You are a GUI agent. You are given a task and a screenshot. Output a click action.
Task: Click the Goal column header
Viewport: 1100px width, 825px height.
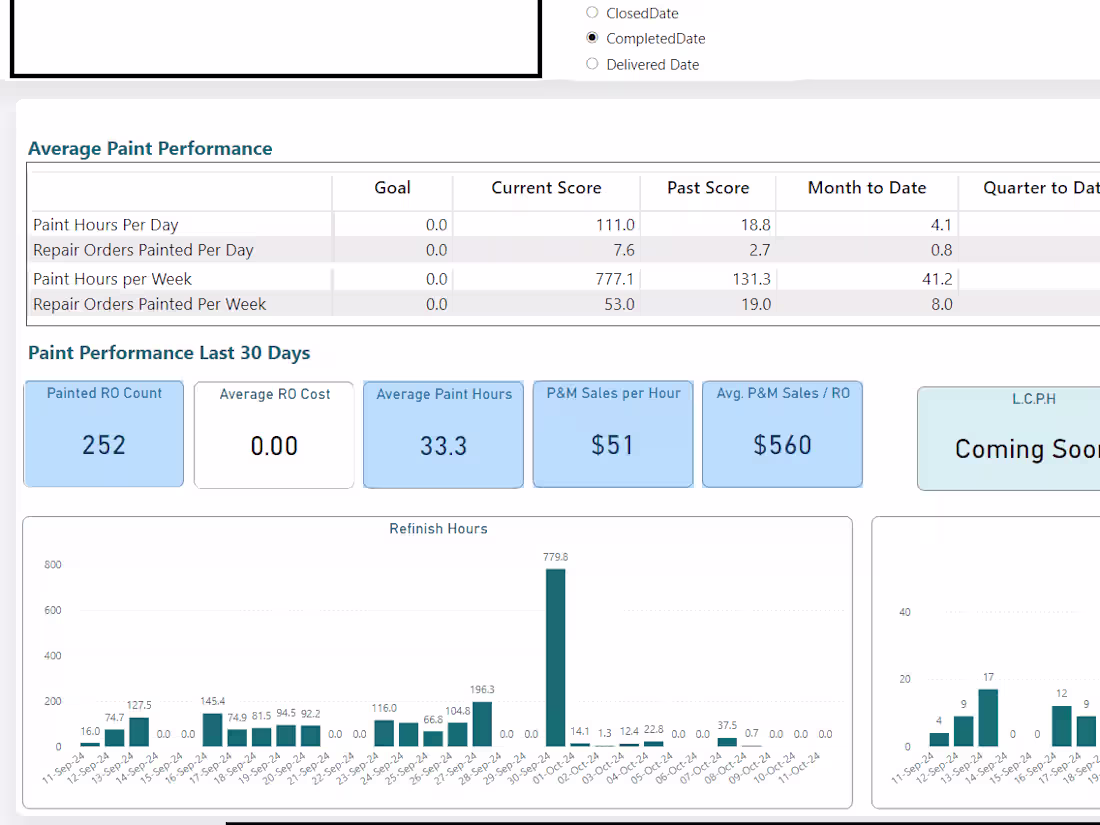392,188
